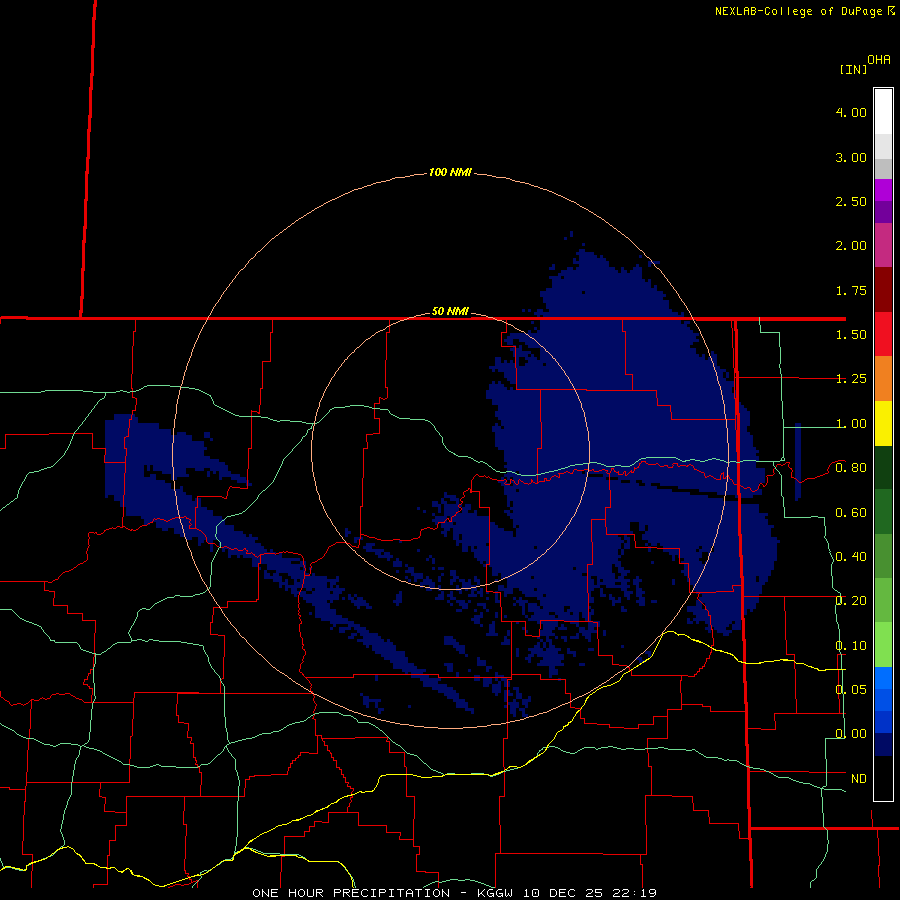
Task: Select the 2.50 legend value
Action: (x=851, y=201)
